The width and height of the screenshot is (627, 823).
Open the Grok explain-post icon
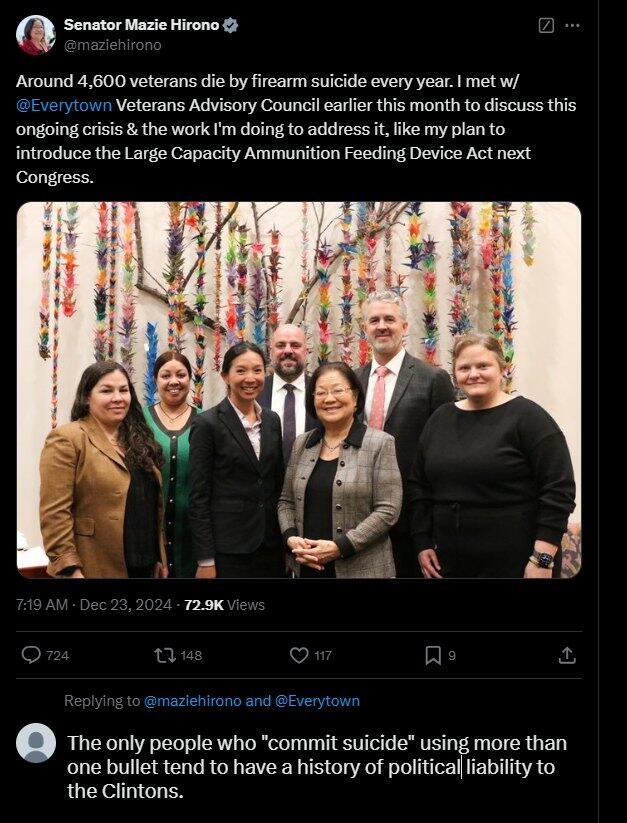546,25
